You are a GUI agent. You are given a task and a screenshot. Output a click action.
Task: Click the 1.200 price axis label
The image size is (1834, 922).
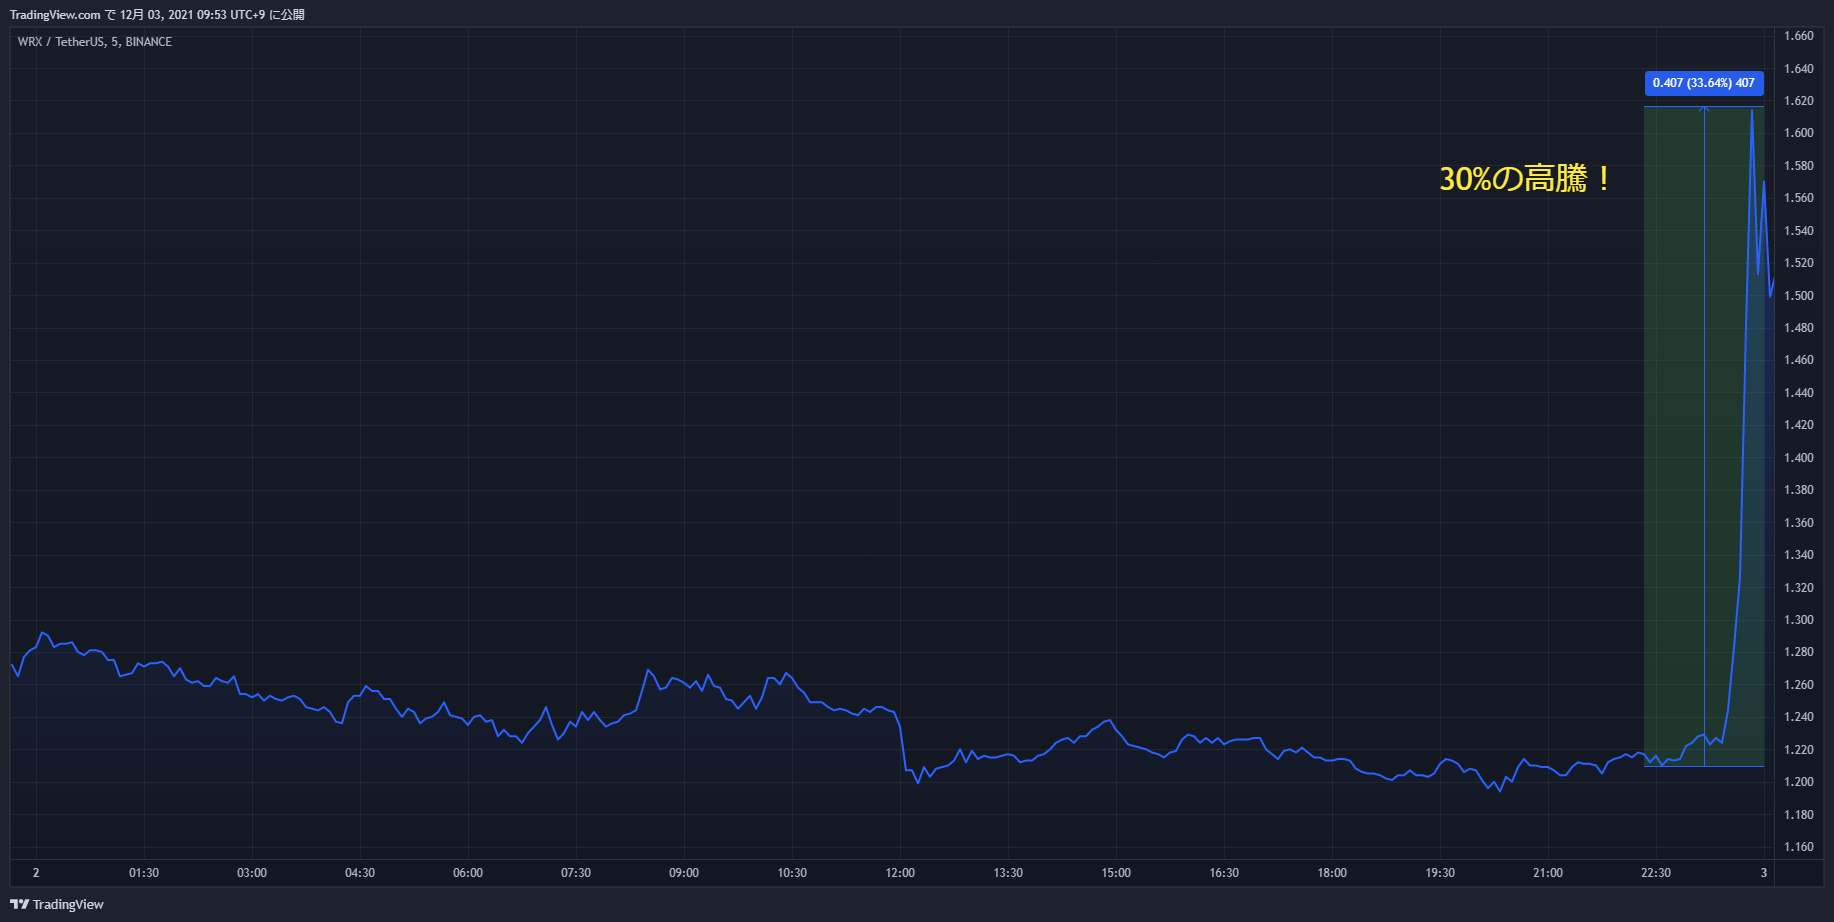tap(1799, 782)
